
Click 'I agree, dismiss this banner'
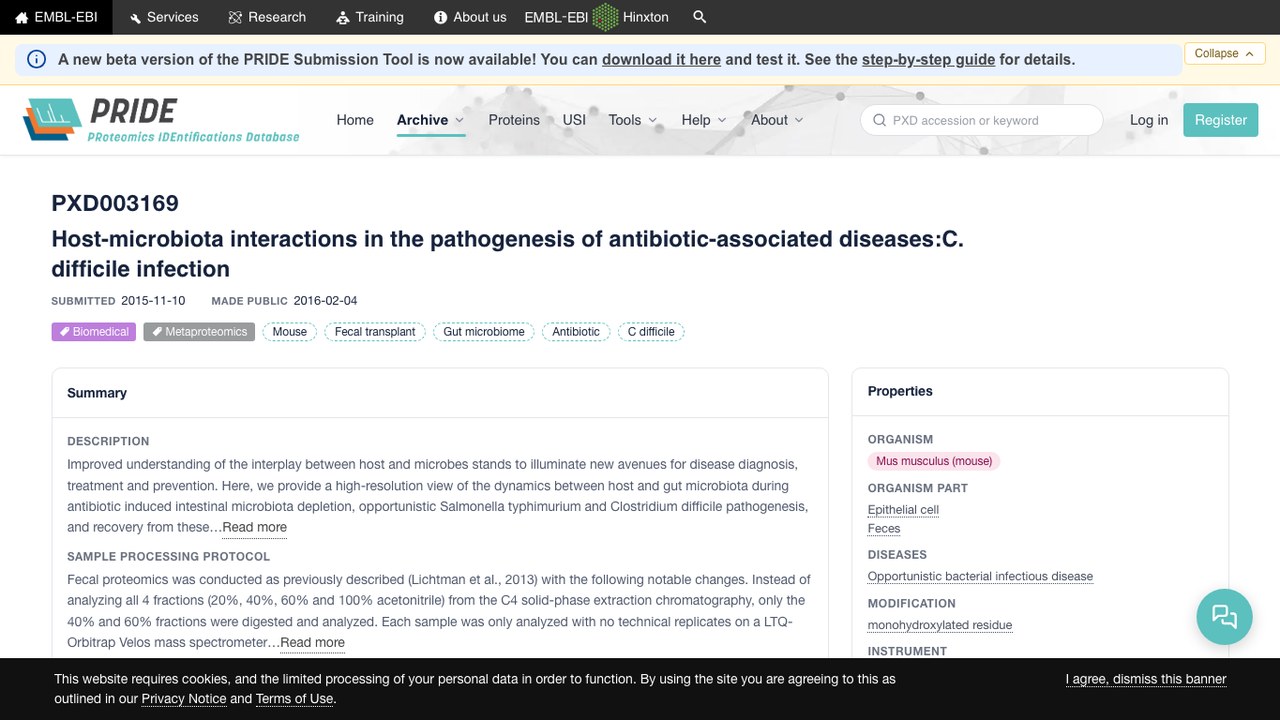pyautogui.click(x=1146, y=679)
